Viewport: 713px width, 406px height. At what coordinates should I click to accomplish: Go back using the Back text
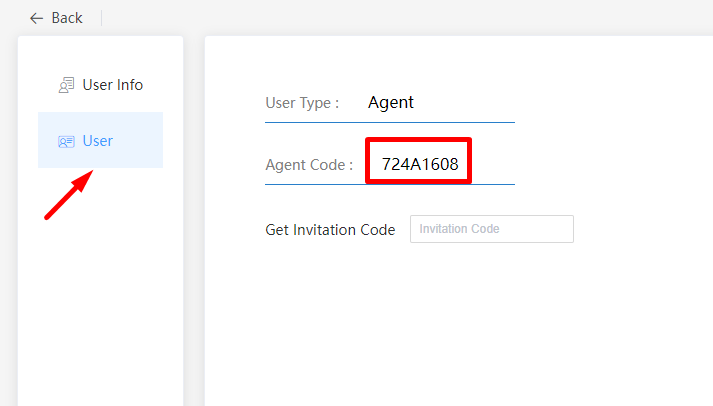point(67,18)
